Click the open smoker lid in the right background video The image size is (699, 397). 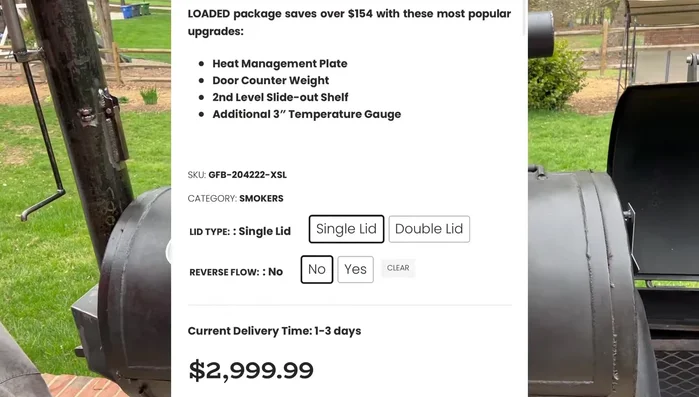[x=653, y=180]
